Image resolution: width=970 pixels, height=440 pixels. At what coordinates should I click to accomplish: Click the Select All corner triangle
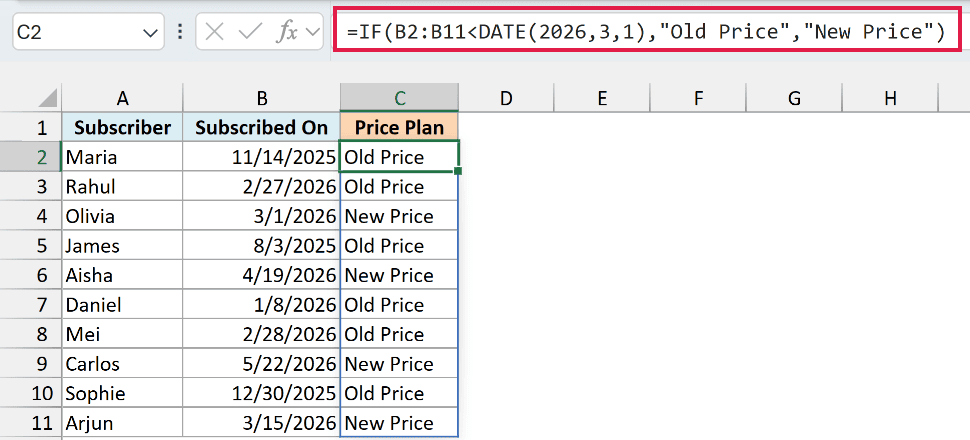(46, 97)
